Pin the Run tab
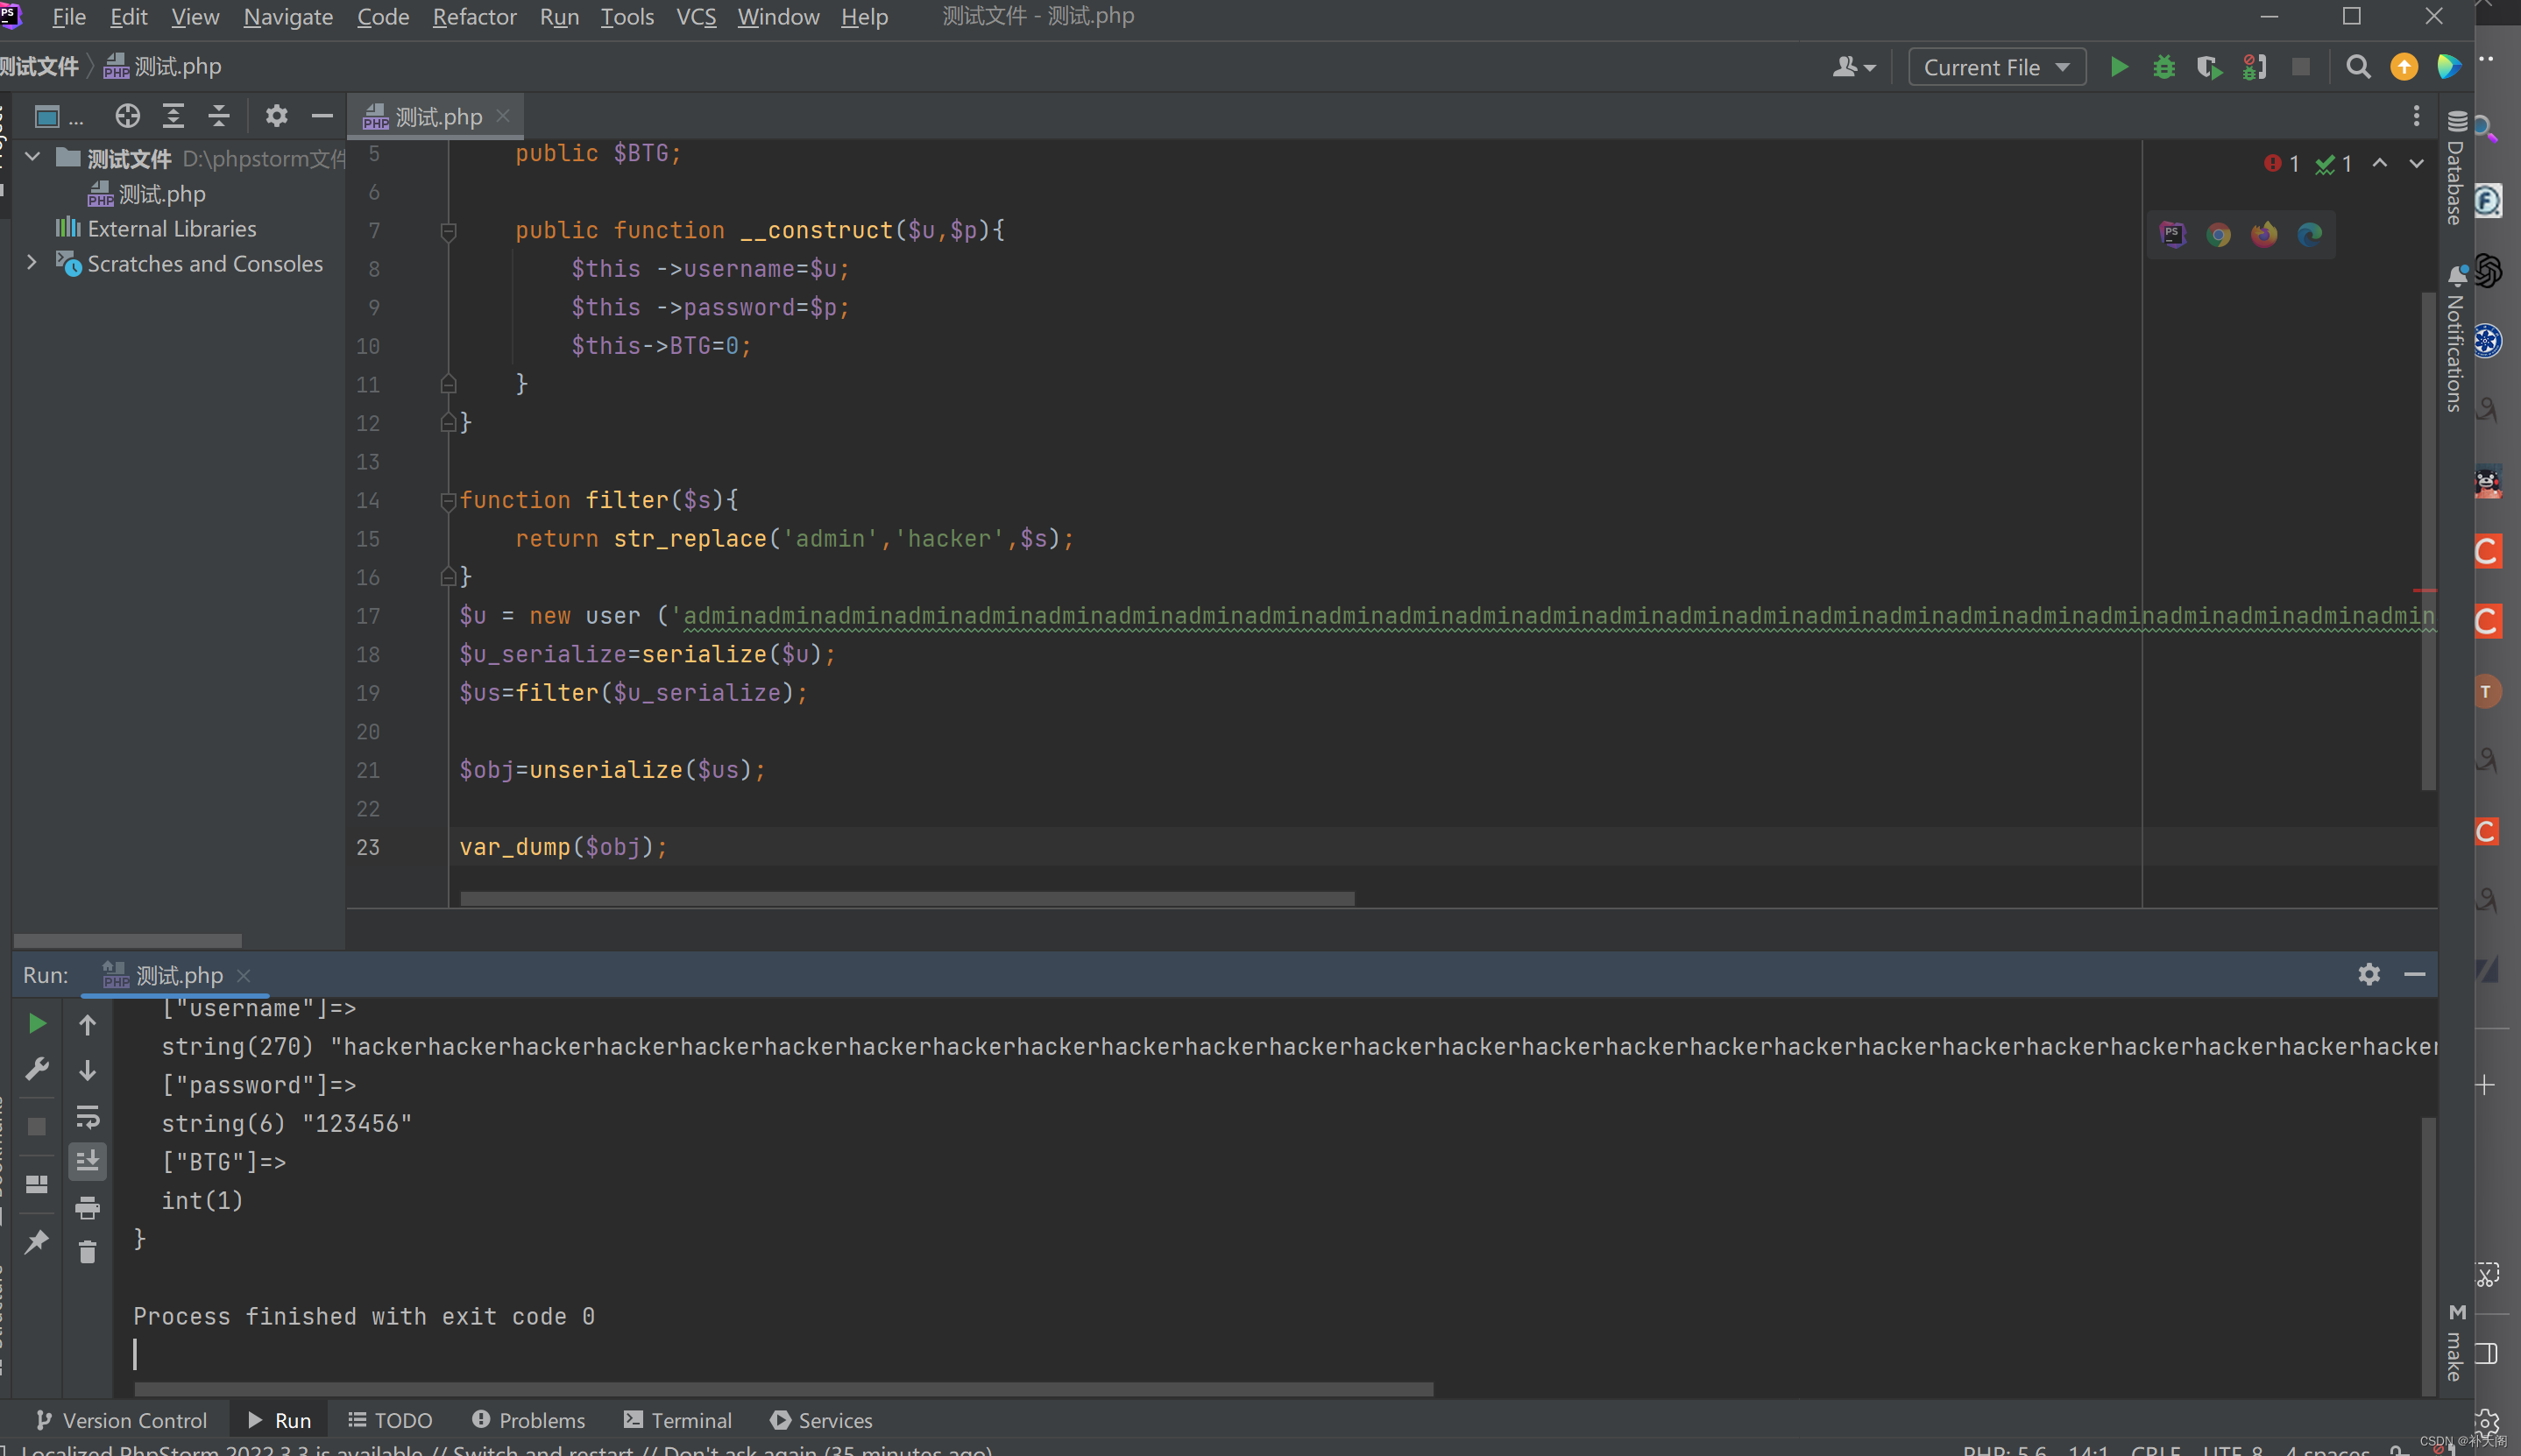The width and height of the screenshot is (2521, 1456). click(x=37, y=1242)
